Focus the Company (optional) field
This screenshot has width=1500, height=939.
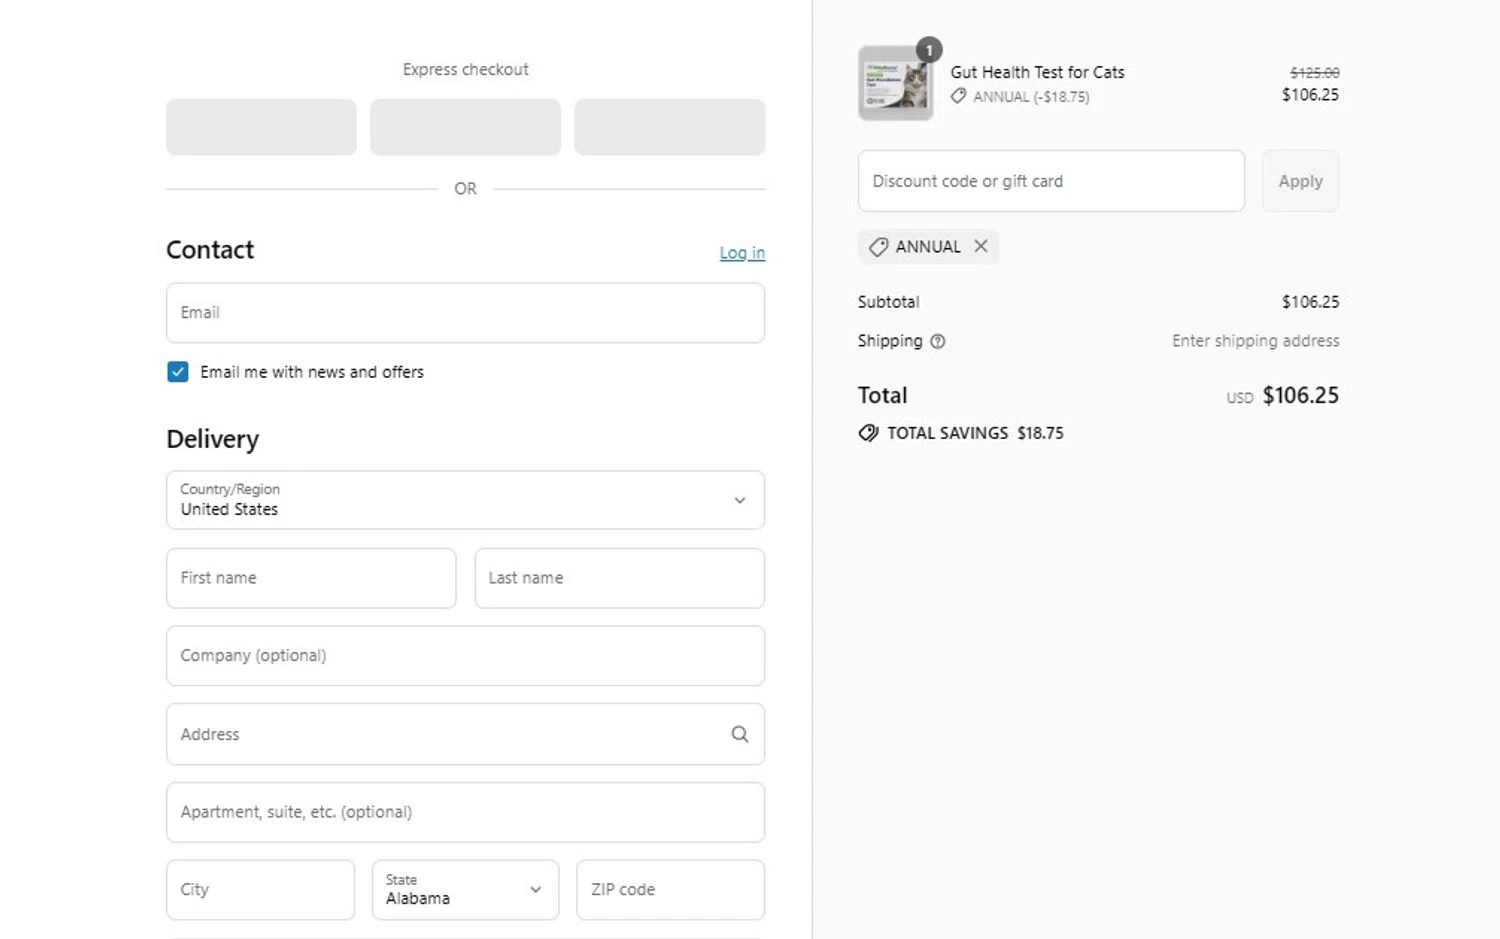(x=465, y=656)
